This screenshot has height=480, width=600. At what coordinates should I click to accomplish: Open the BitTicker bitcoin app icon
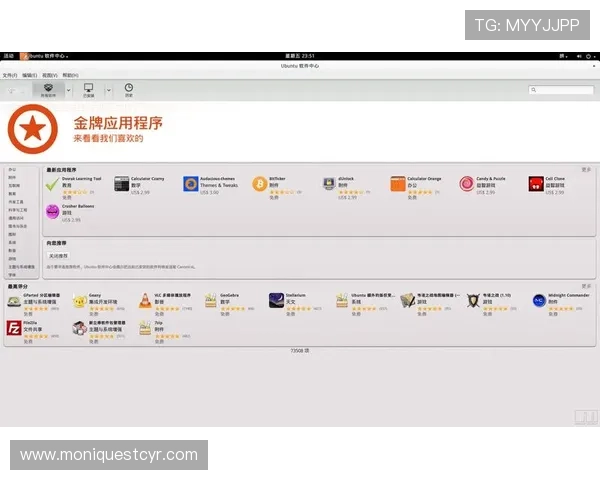coord(259,184)
